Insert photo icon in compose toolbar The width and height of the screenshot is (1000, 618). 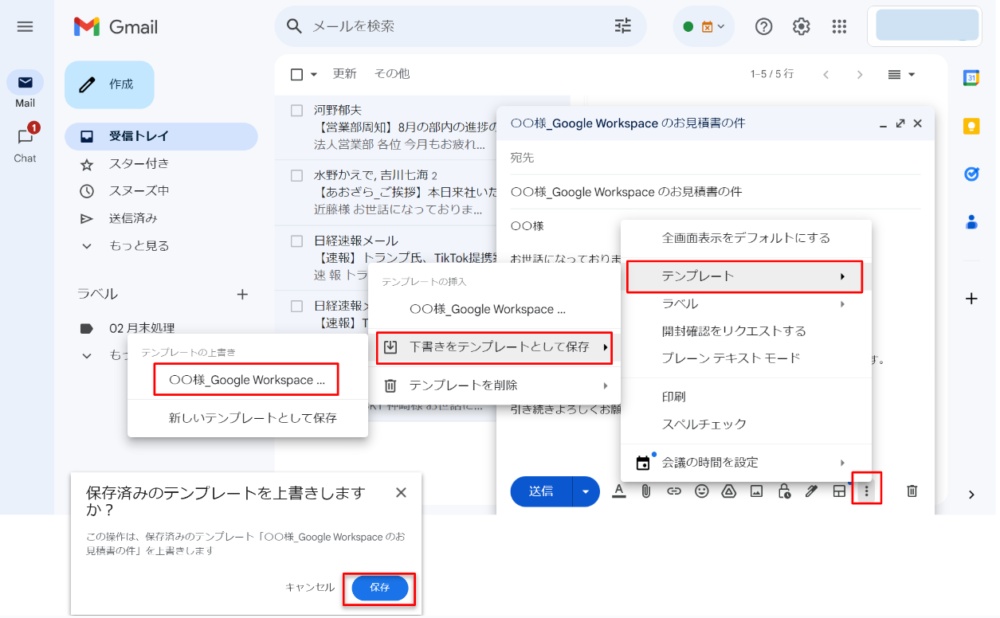(x=756, y=491)
